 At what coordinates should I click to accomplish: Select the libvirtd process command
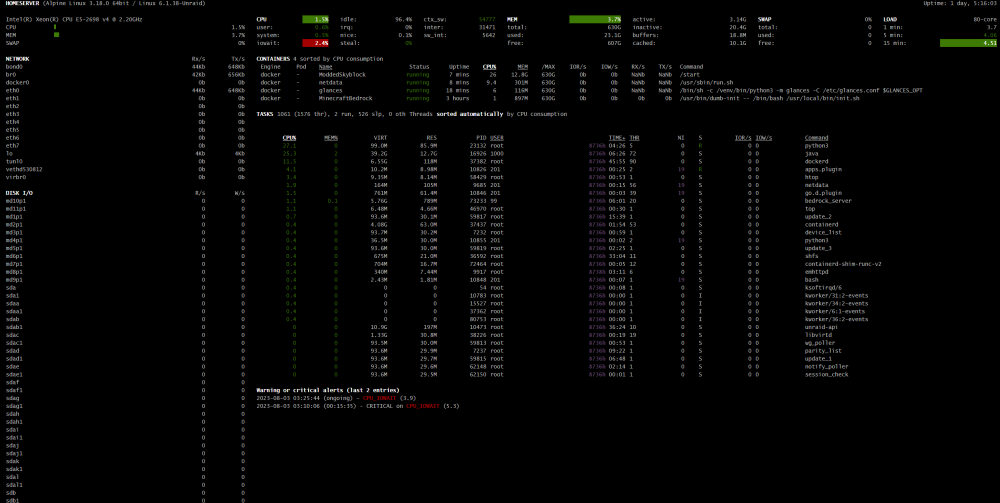[x=818, y=335]
